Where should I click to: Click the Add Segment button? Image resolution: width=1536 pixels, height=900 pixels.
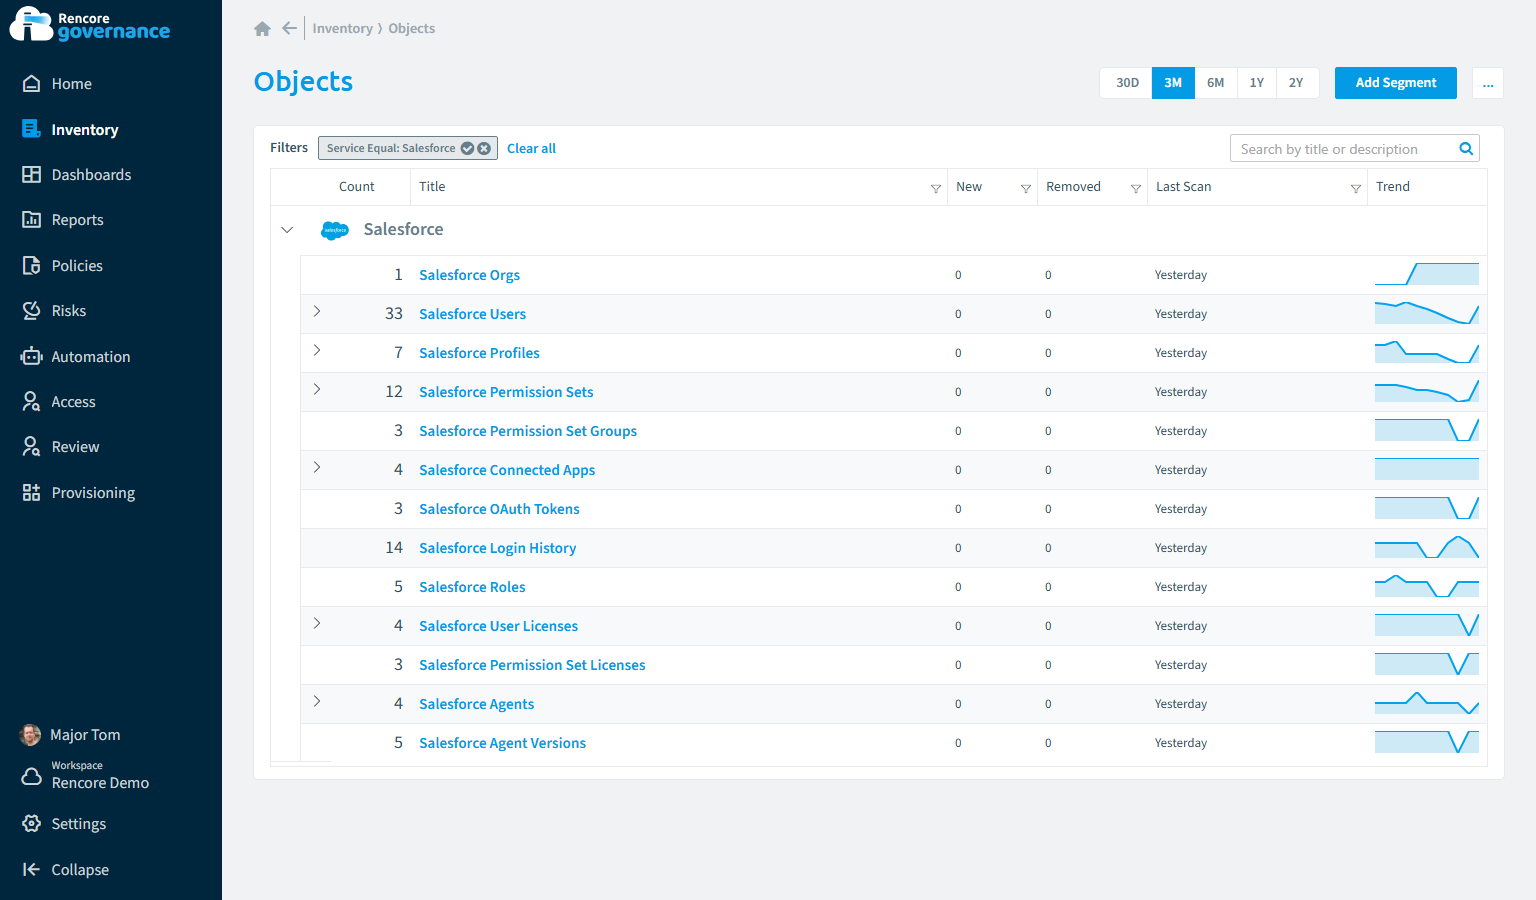pyautogui.click(x=1396, y=83)
